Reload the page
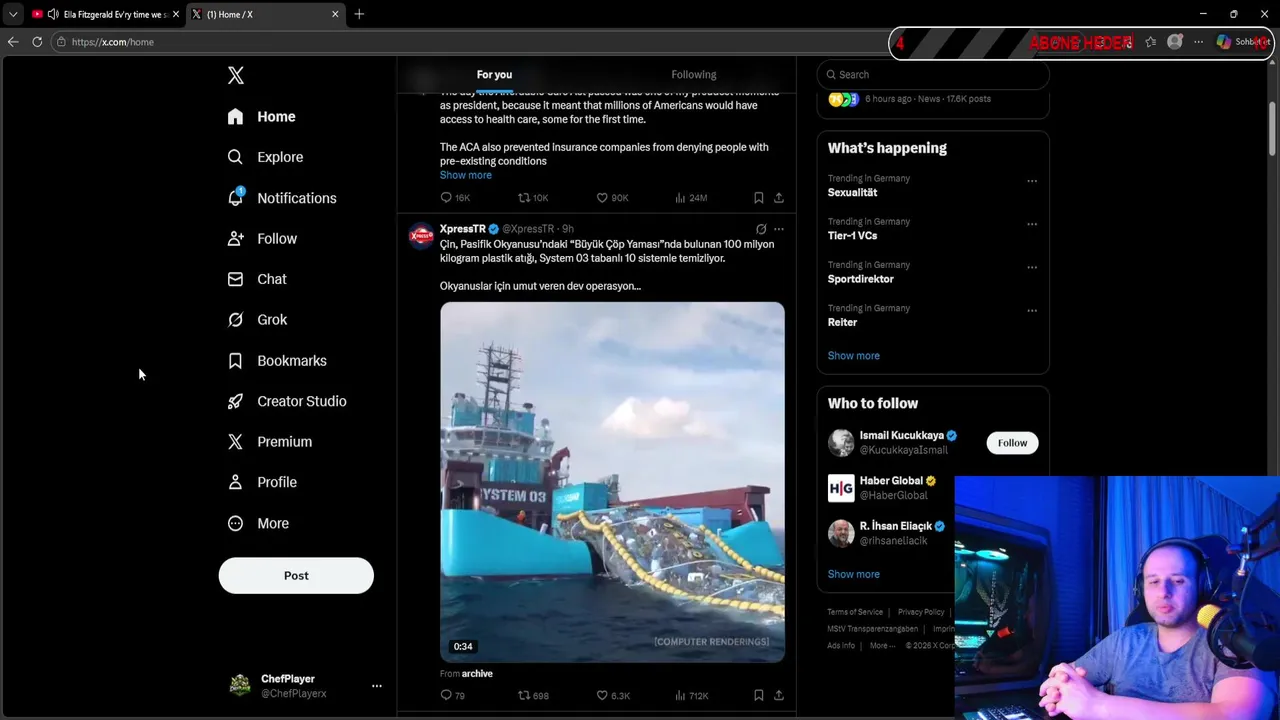 click(37, 42)
